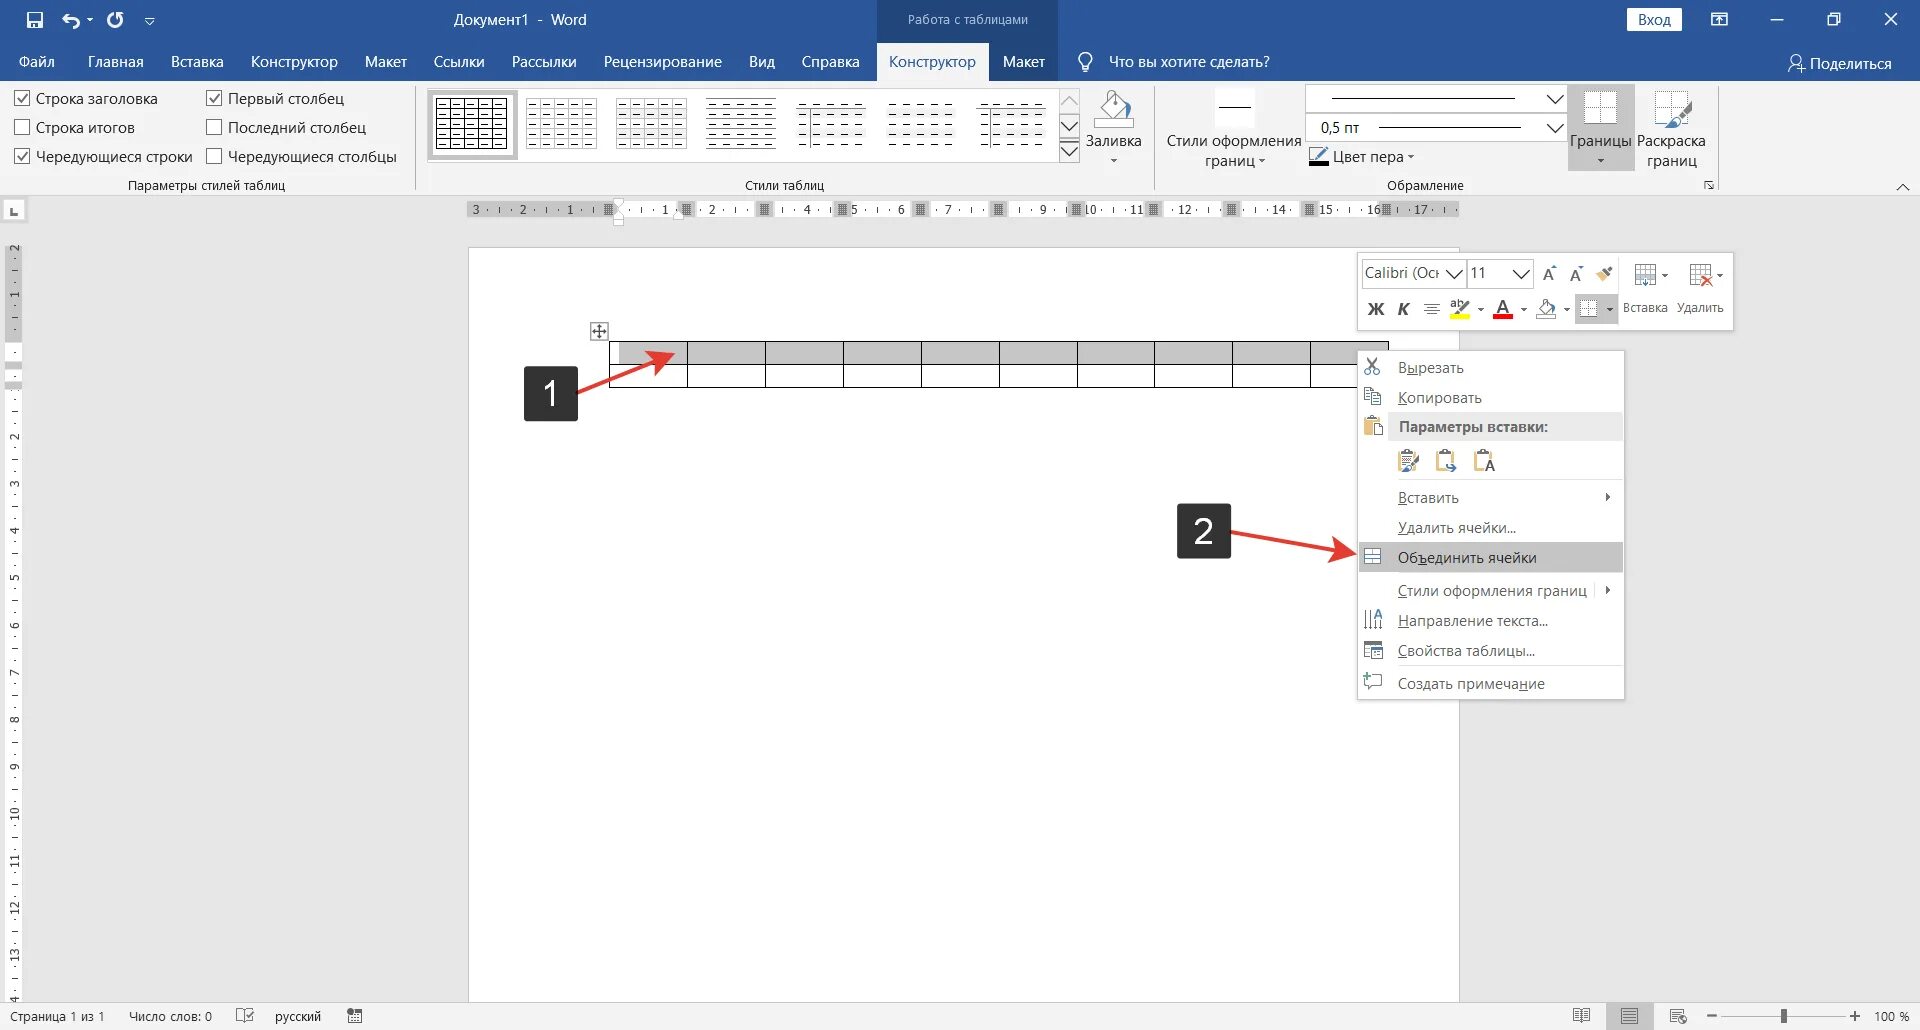Apply text highlight color in mini toolbar
Viewport: 1920px width, 1030px height.
[x=1460, y=309]
